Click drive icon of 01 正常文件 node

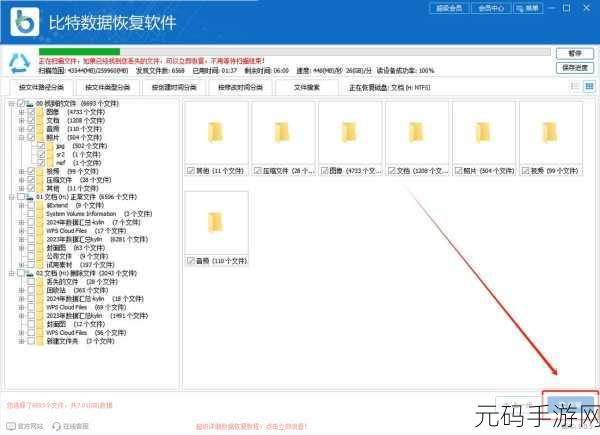[x=29, y=197]
